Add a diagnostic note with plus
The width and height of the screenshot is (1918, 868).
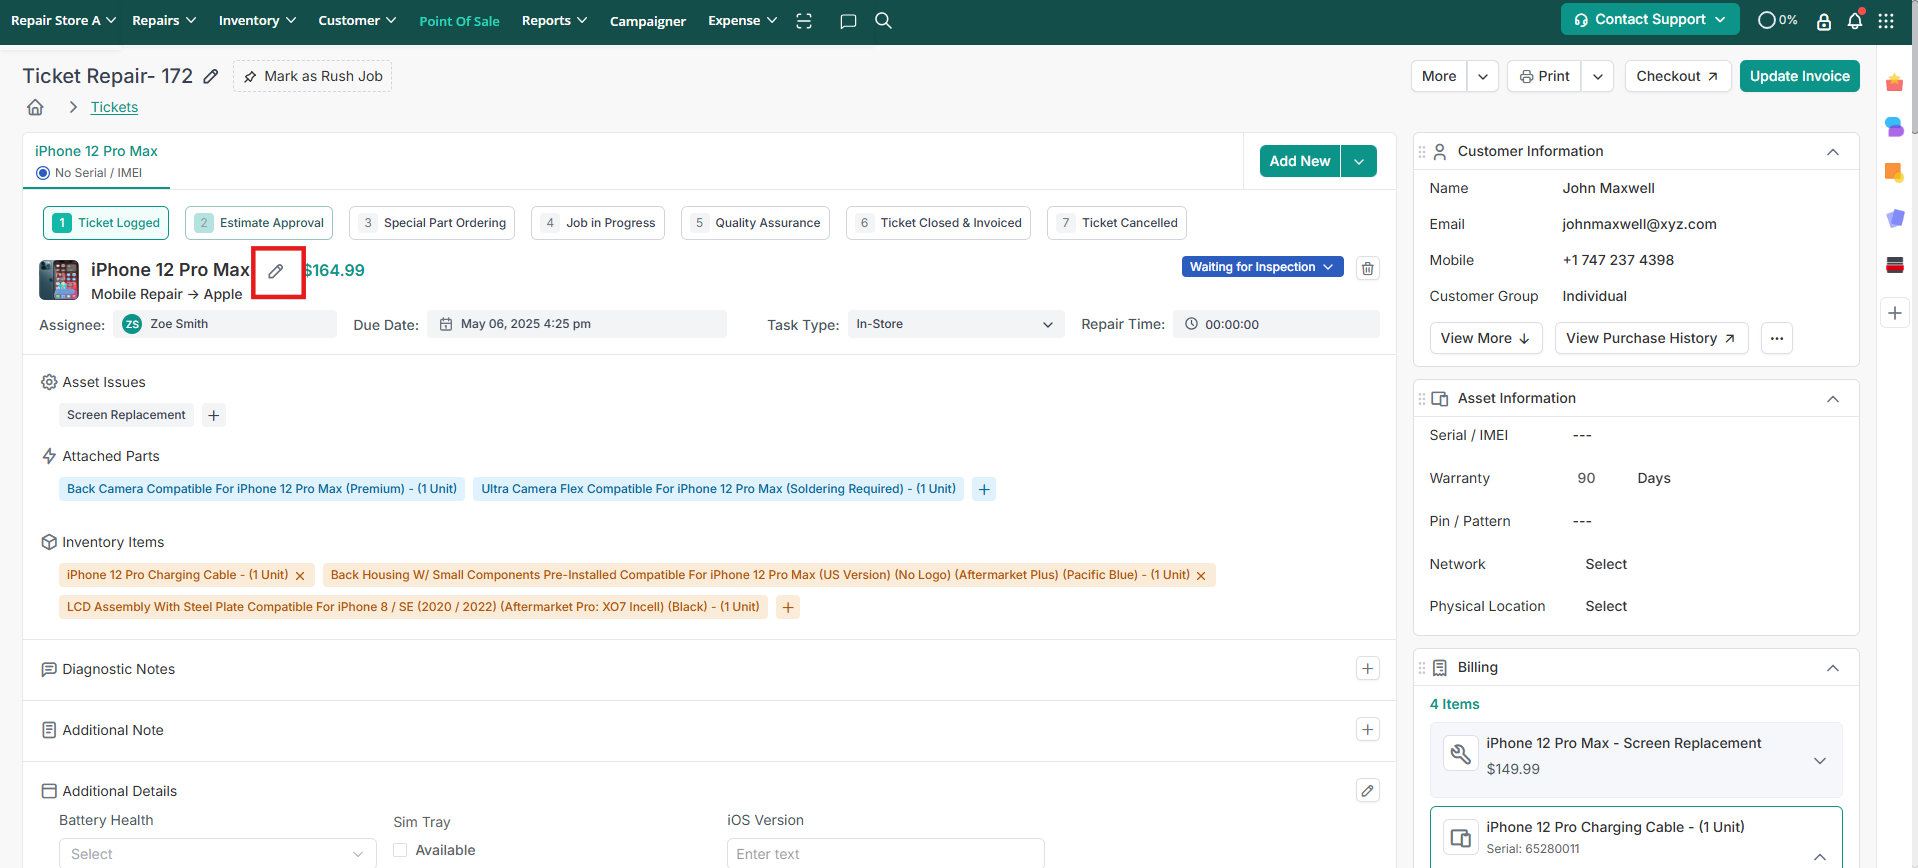coord(1368,669)
